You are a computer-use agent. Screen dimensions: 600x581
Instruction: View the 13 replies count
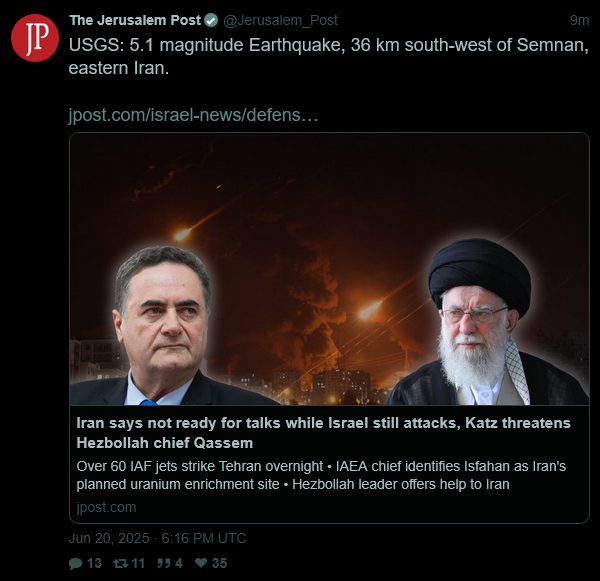point(94,563)
